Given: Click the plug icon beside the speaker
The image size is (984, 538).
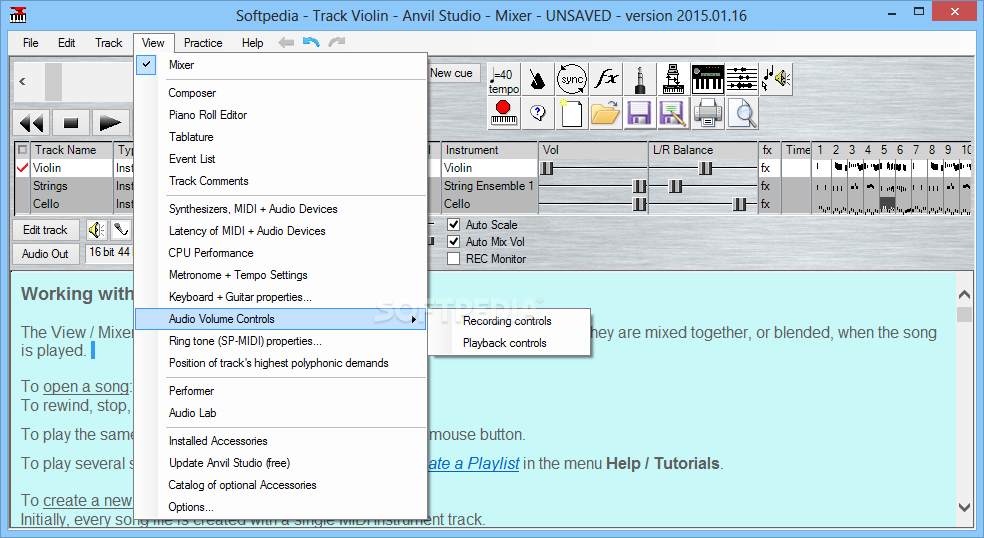Looking at the screenshot, I should tap(120, 230).
